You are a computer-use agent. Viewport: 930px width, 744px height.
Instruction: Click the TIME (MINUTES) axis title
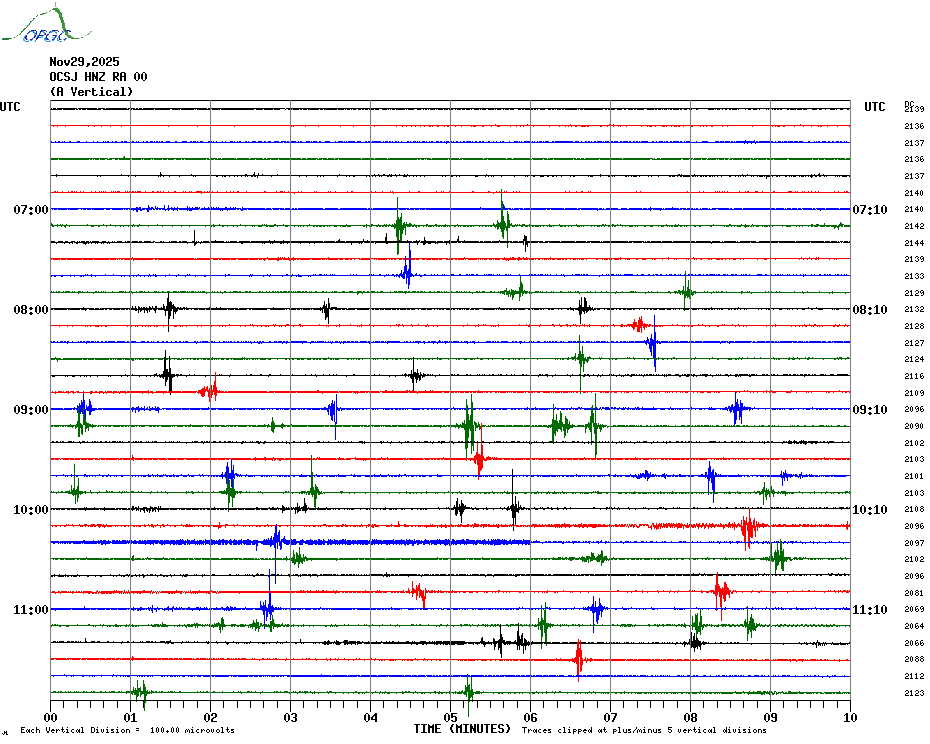[x=462, y=729]
